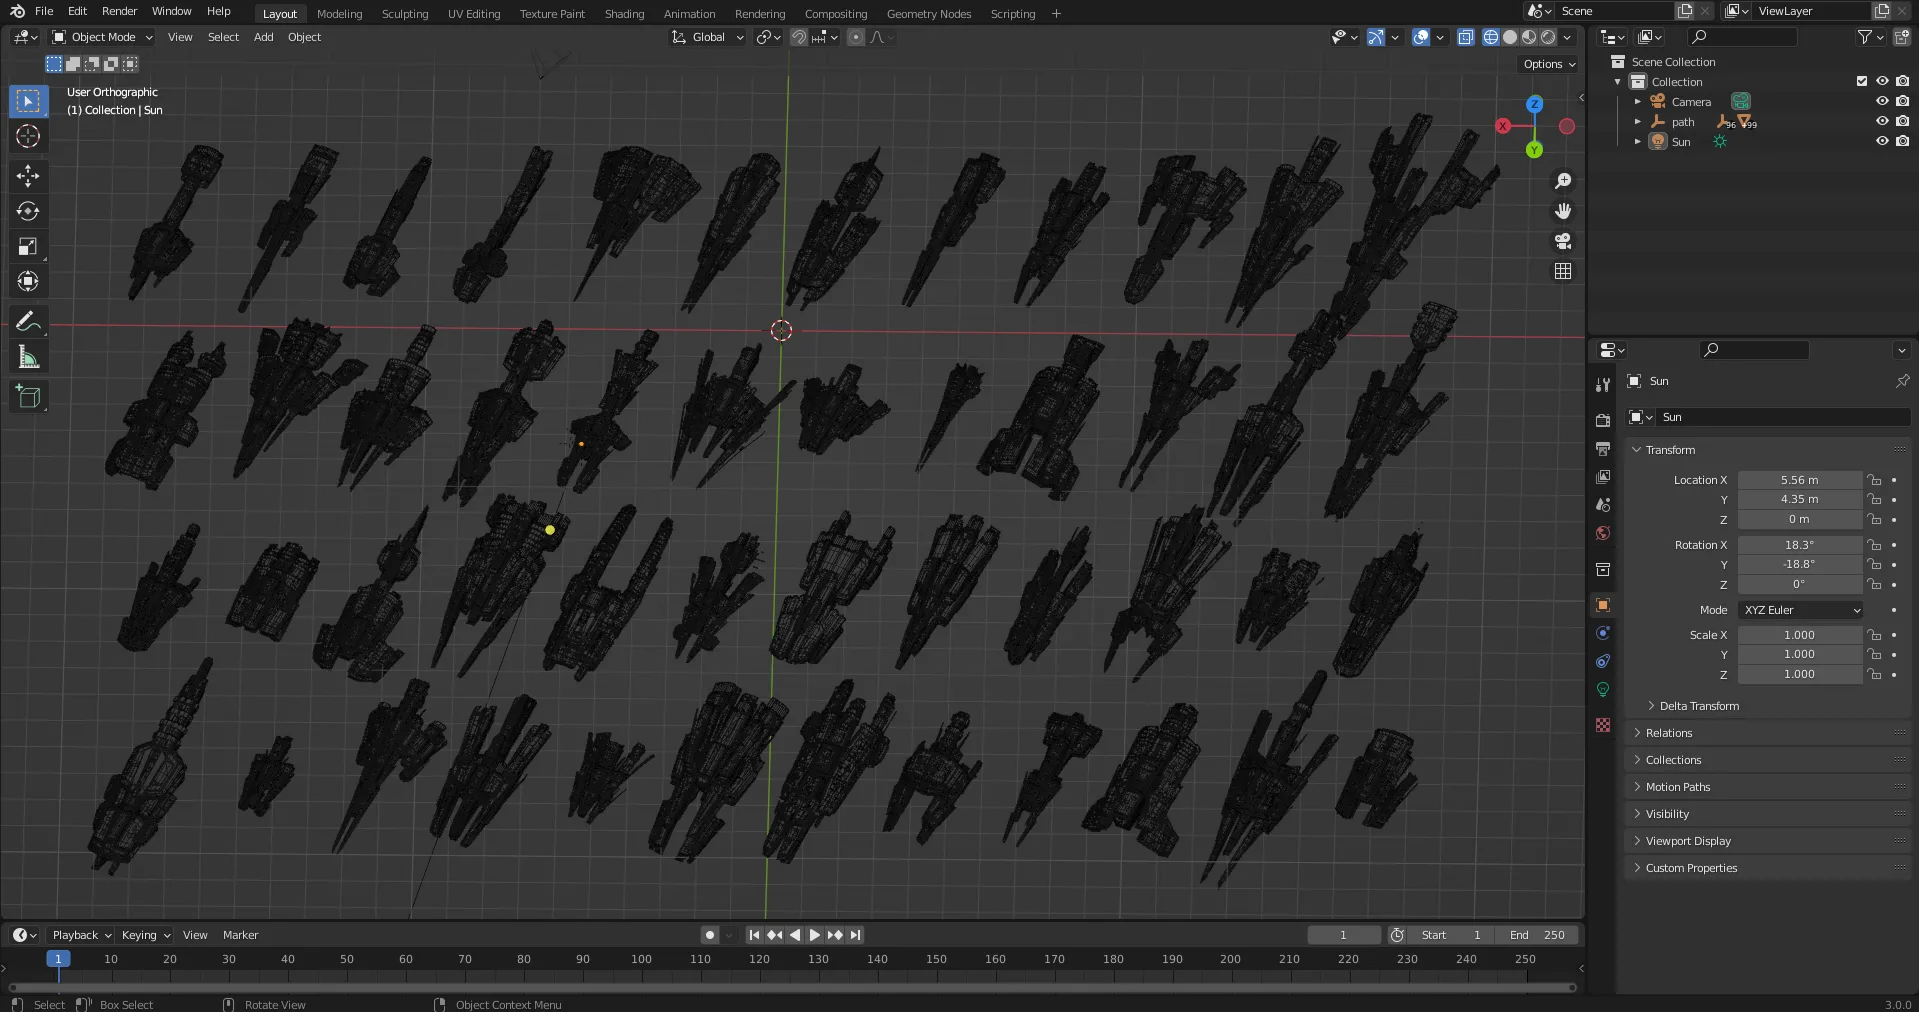Toggle X-ray display mode
The width and height of the screenshot is (1919, 1012).
click(x=1466, y=37)
